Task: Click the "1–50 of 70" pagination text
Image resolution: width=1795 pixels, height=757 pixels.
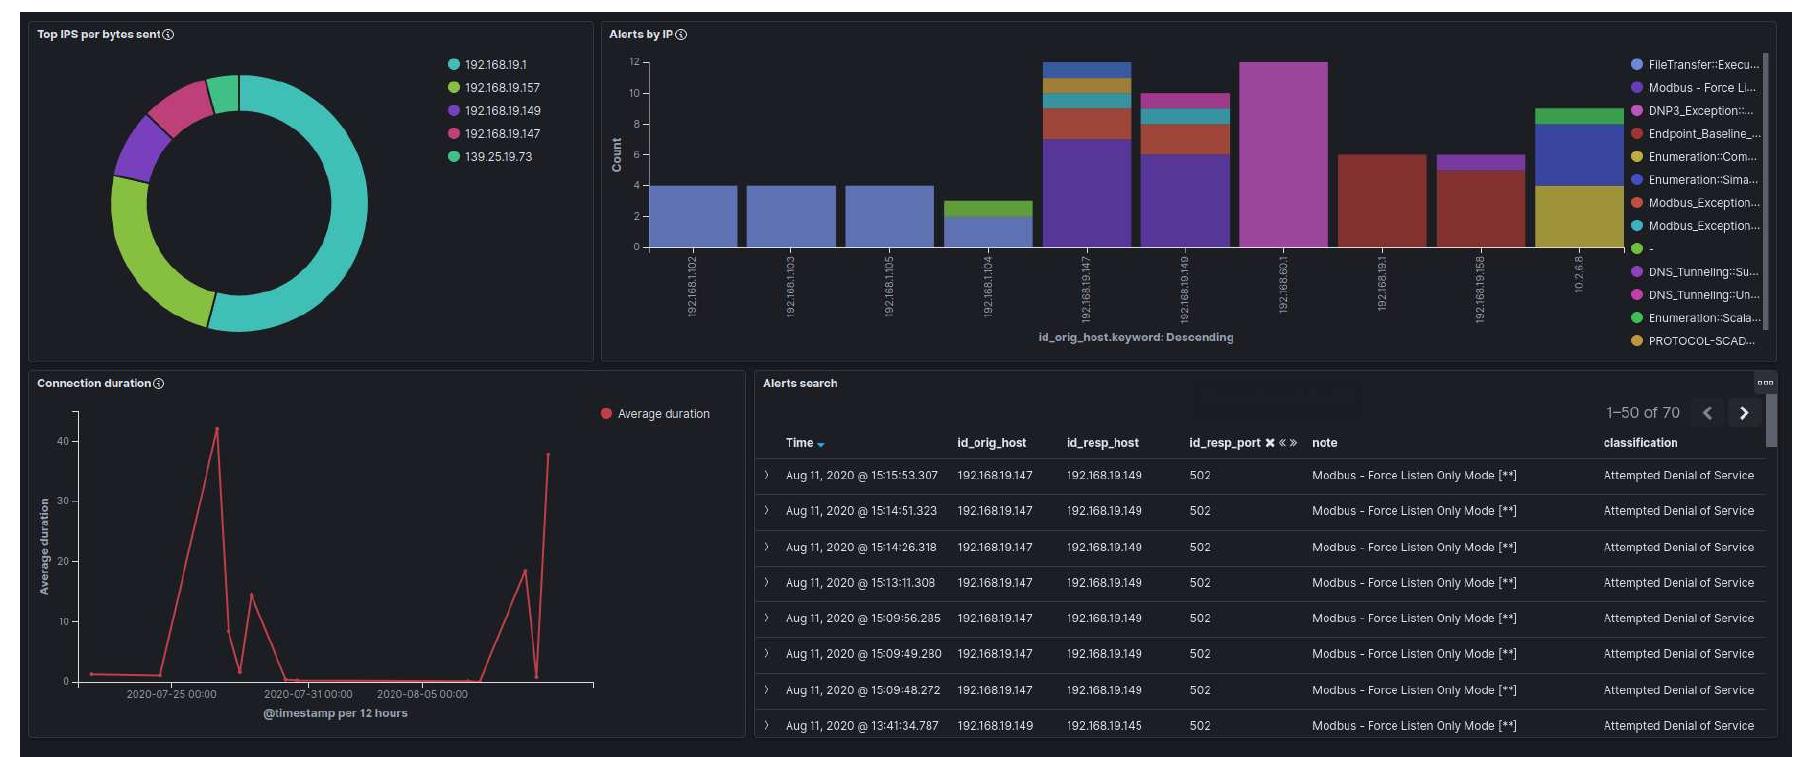Action: (1642, 413)
